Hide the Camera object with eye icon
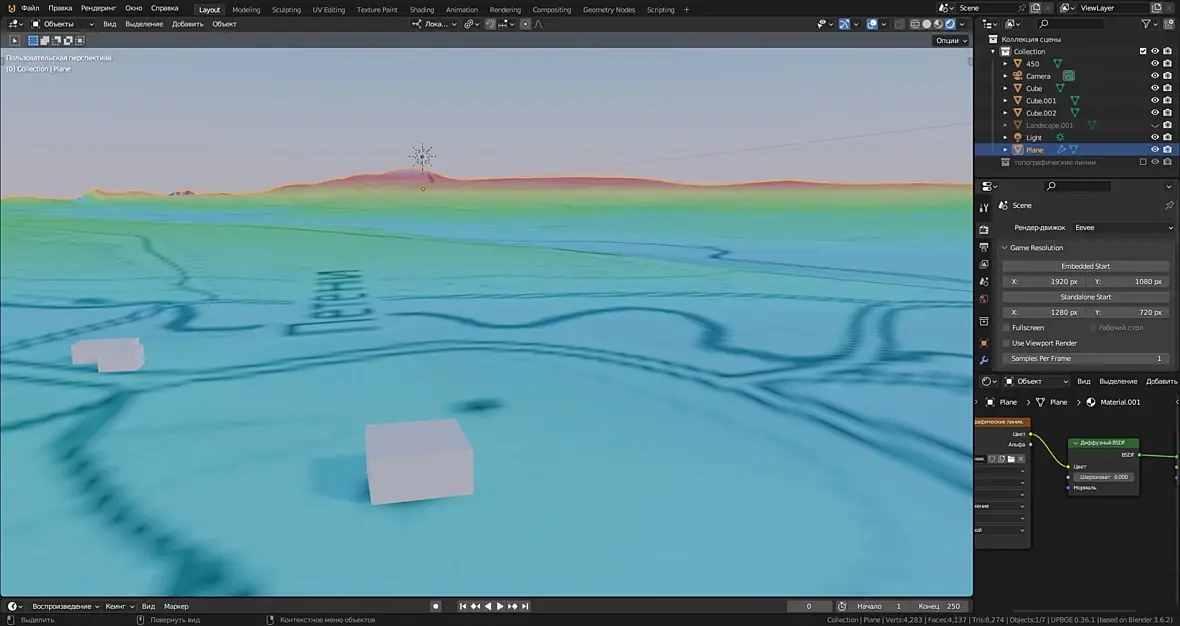This screenshot has width=1180, height=626. (1154, 76)
